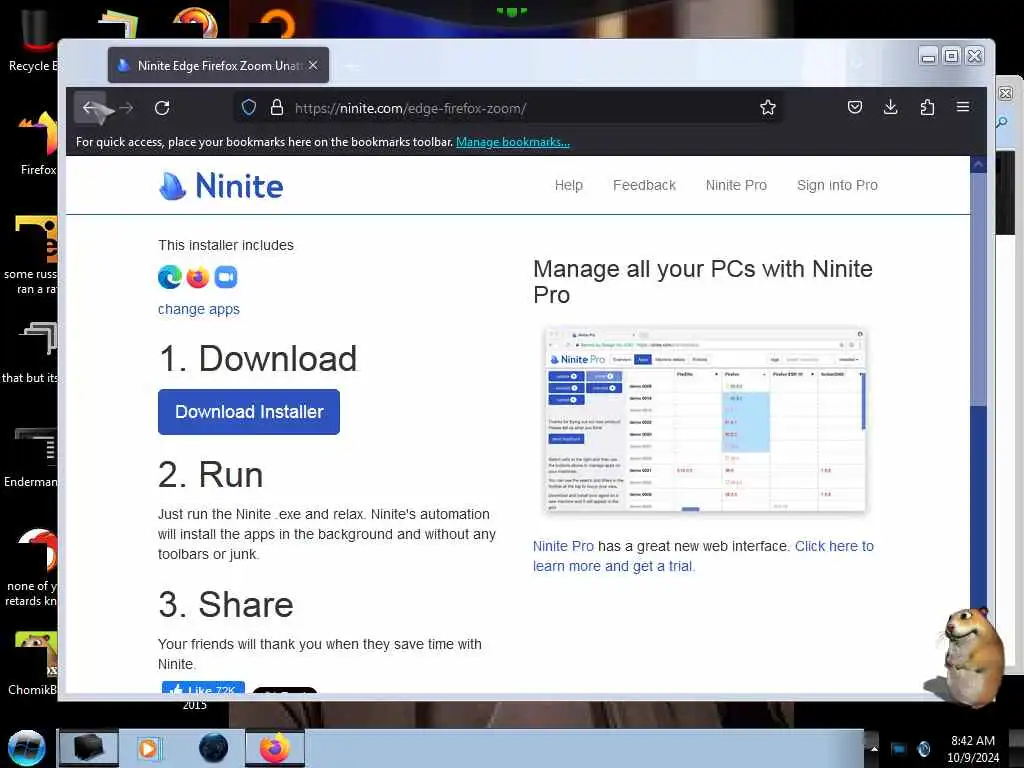
Task: Click the address bar URL field
Action: coord(509,108)
